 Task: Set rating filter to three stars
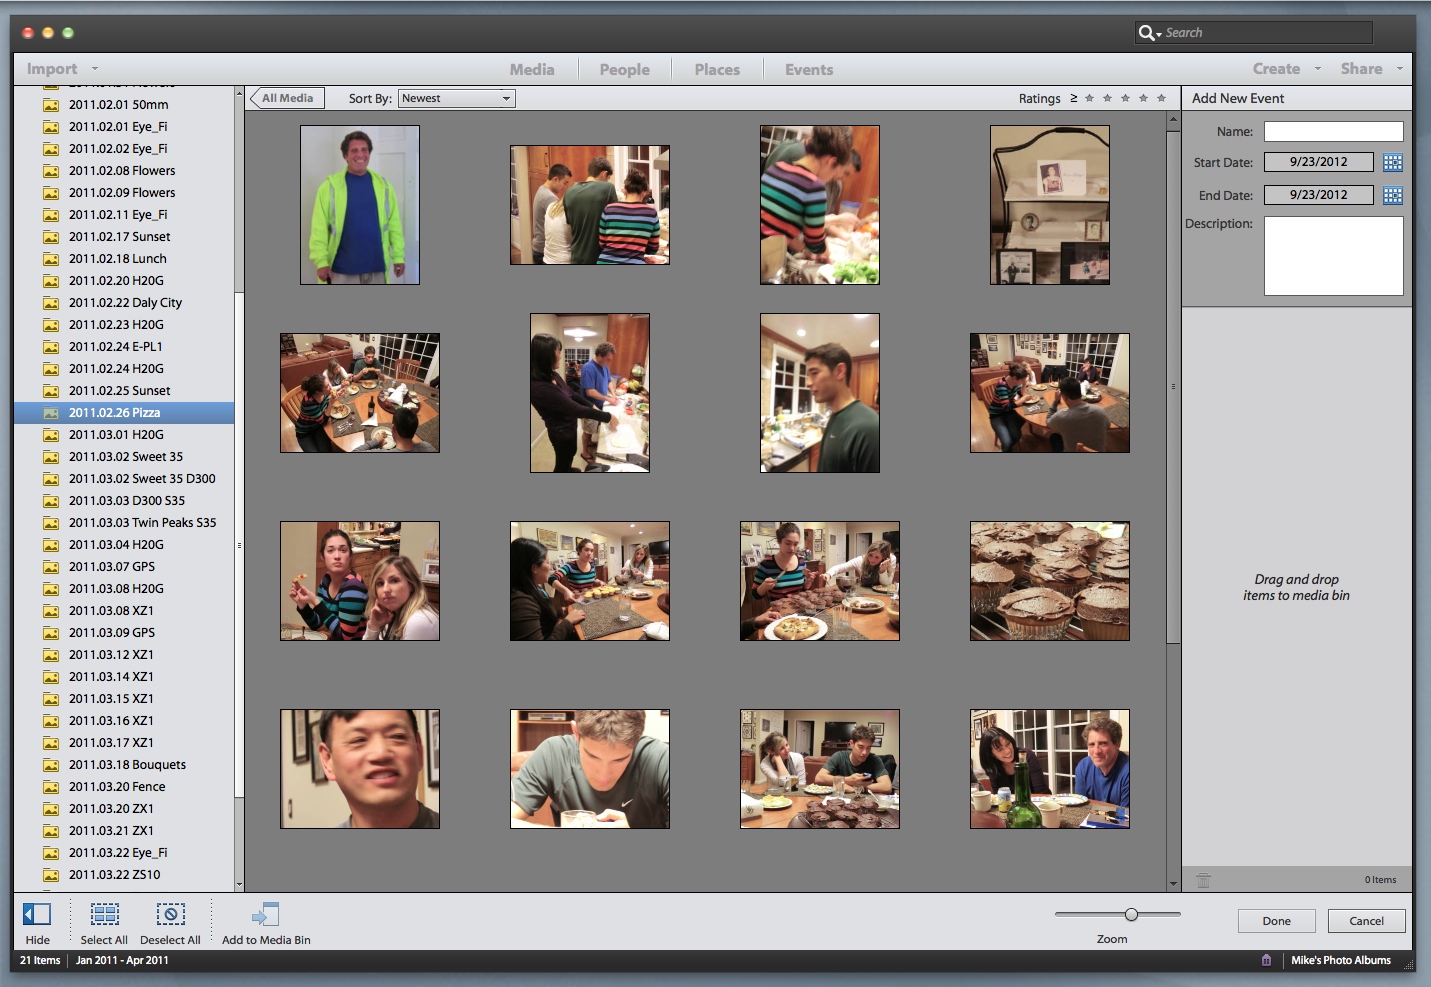[x=1125, y=98]
